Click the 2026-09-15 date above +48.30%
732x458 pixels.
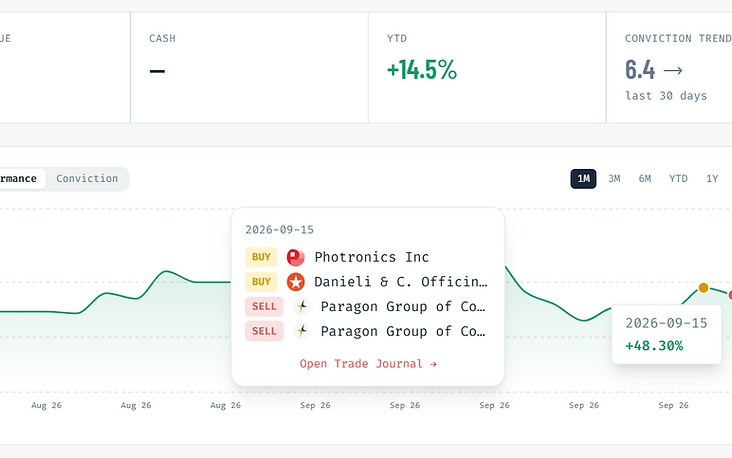pos(666,323)
